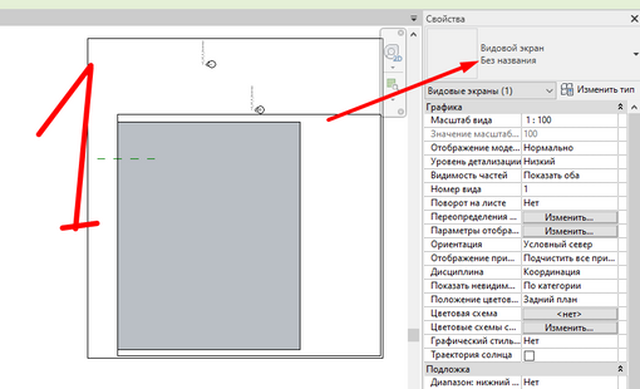Open the zoom region tool icon
Image resolution: width=640 pixels, height=389 pixels.
click(x=392, y=84)
